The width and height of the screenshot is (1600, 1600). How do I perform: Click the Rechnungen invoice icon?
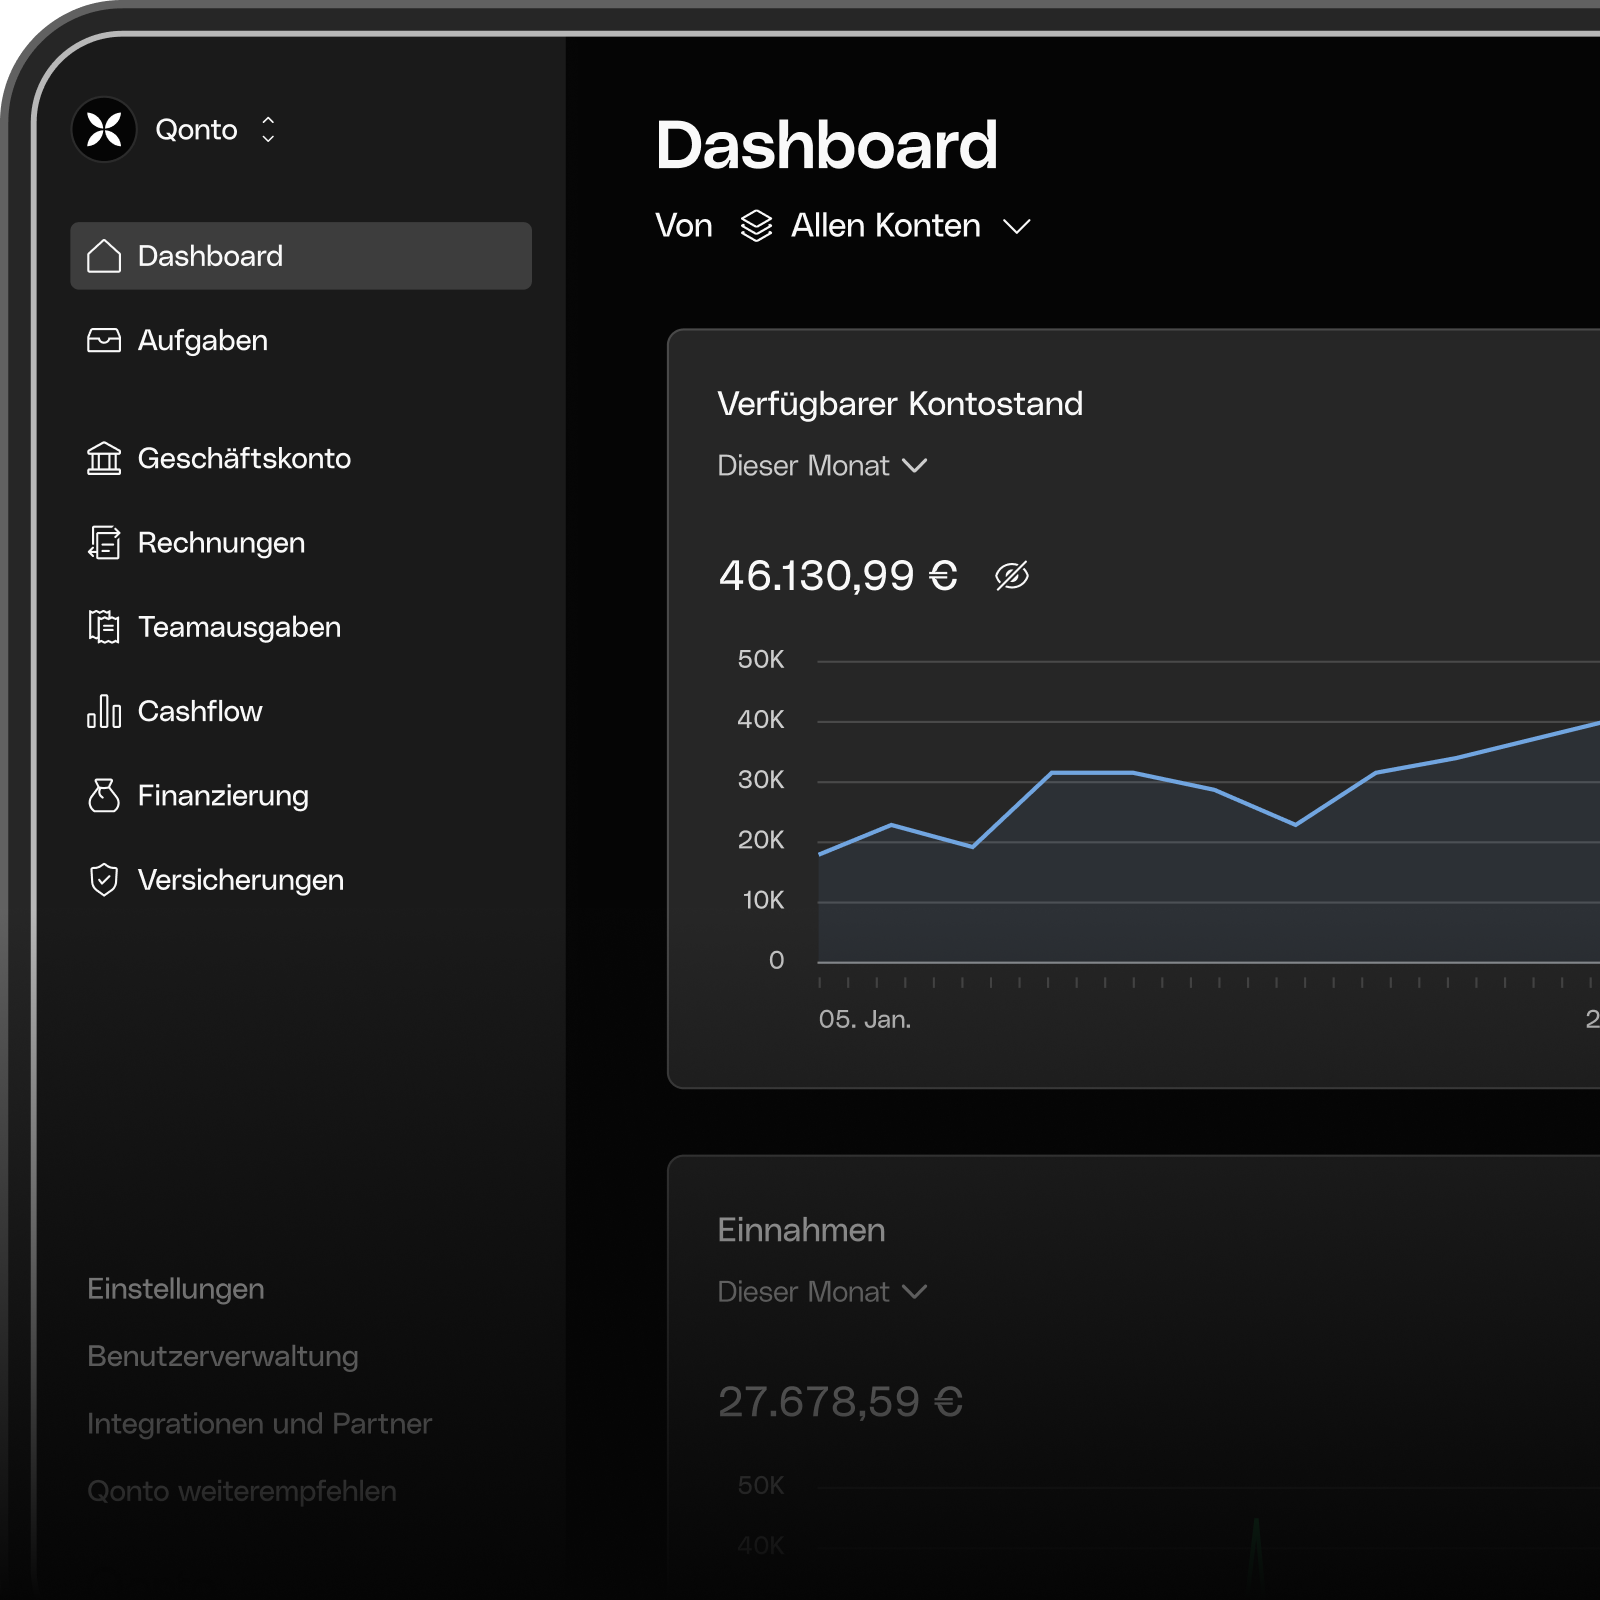coord(105,542)
